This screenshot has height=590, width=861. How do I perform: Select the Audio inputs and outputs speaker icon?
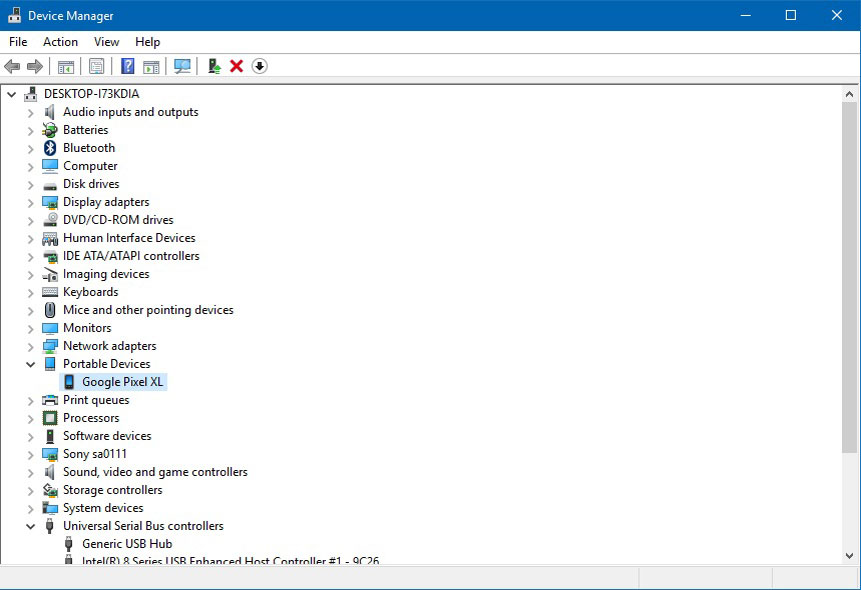point(50,112)
